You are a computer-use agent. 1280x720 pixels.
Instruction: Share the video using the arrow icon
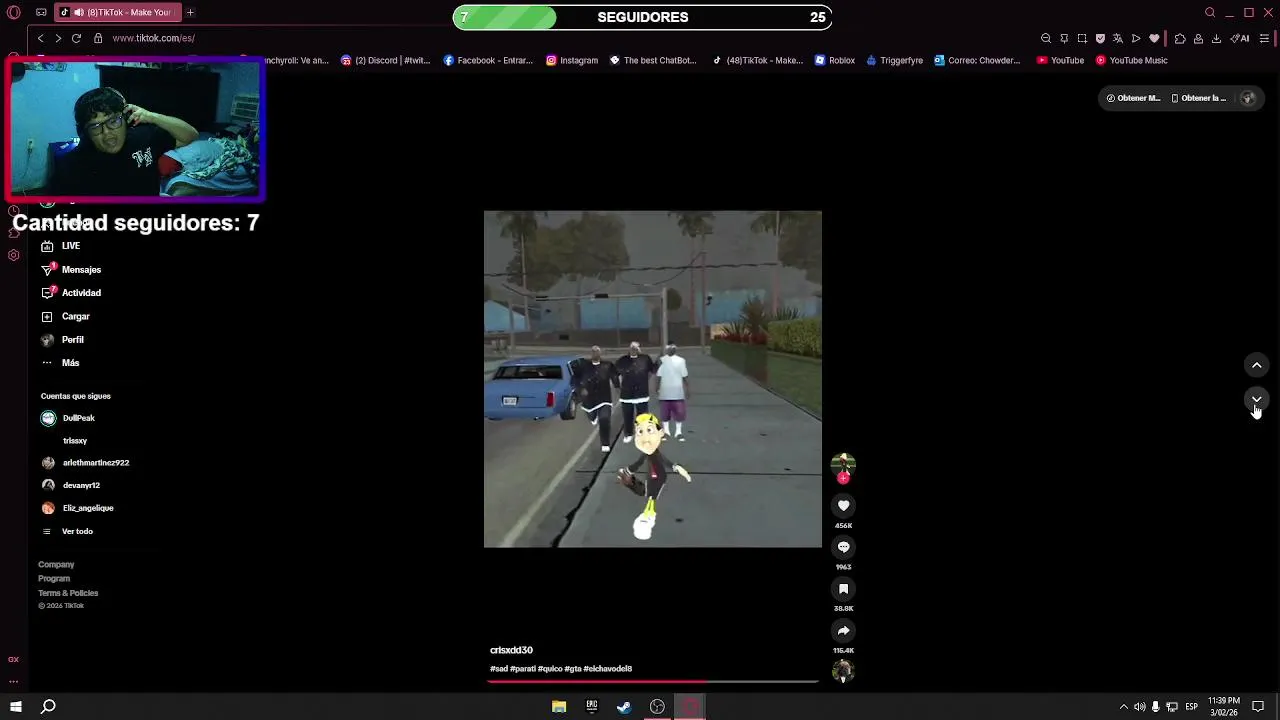point(843,631)
